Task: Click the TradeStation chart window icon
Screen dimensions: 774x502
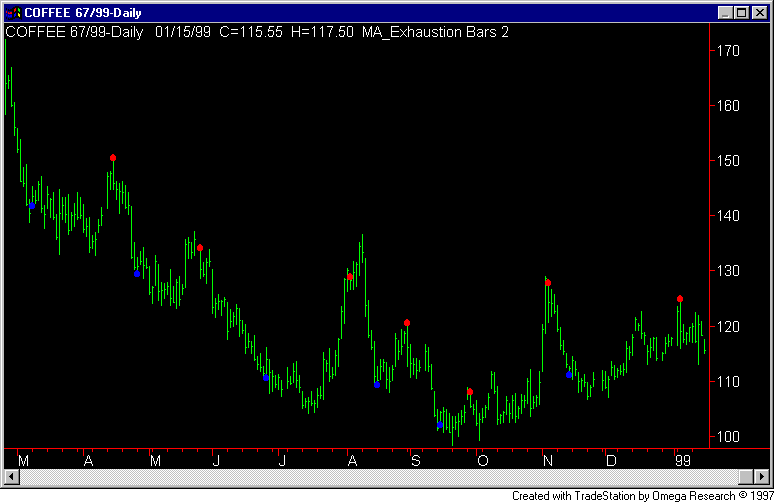Action: [13, 12]
